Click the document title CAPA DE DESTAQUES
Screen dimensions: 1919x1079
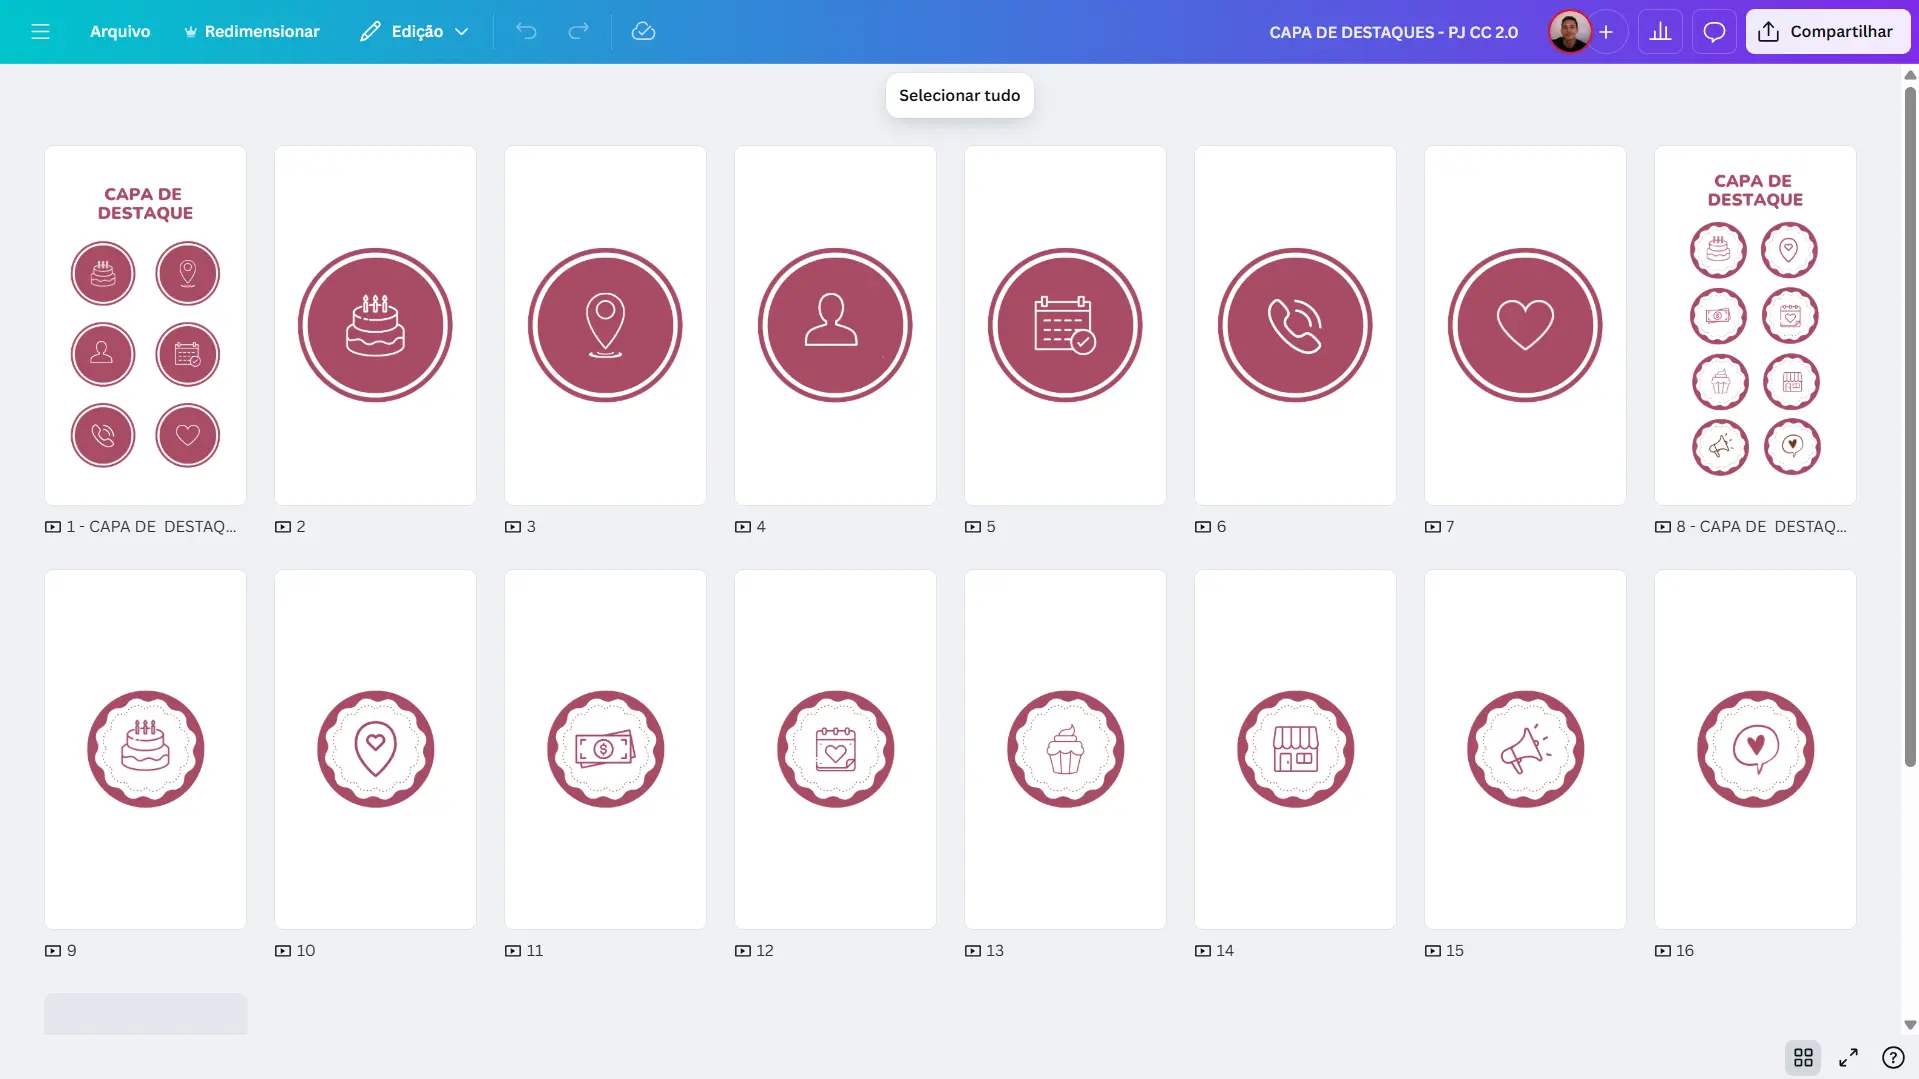coord(1393,32)
